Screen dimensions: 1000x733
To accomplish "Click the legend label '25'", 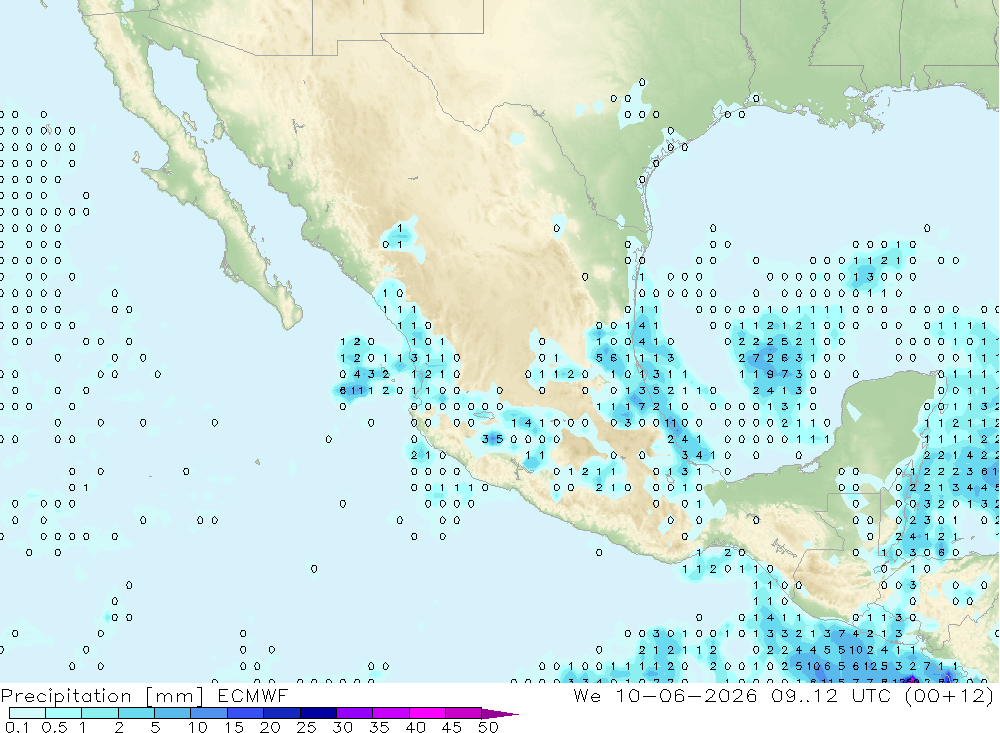I will click(307, 727).
